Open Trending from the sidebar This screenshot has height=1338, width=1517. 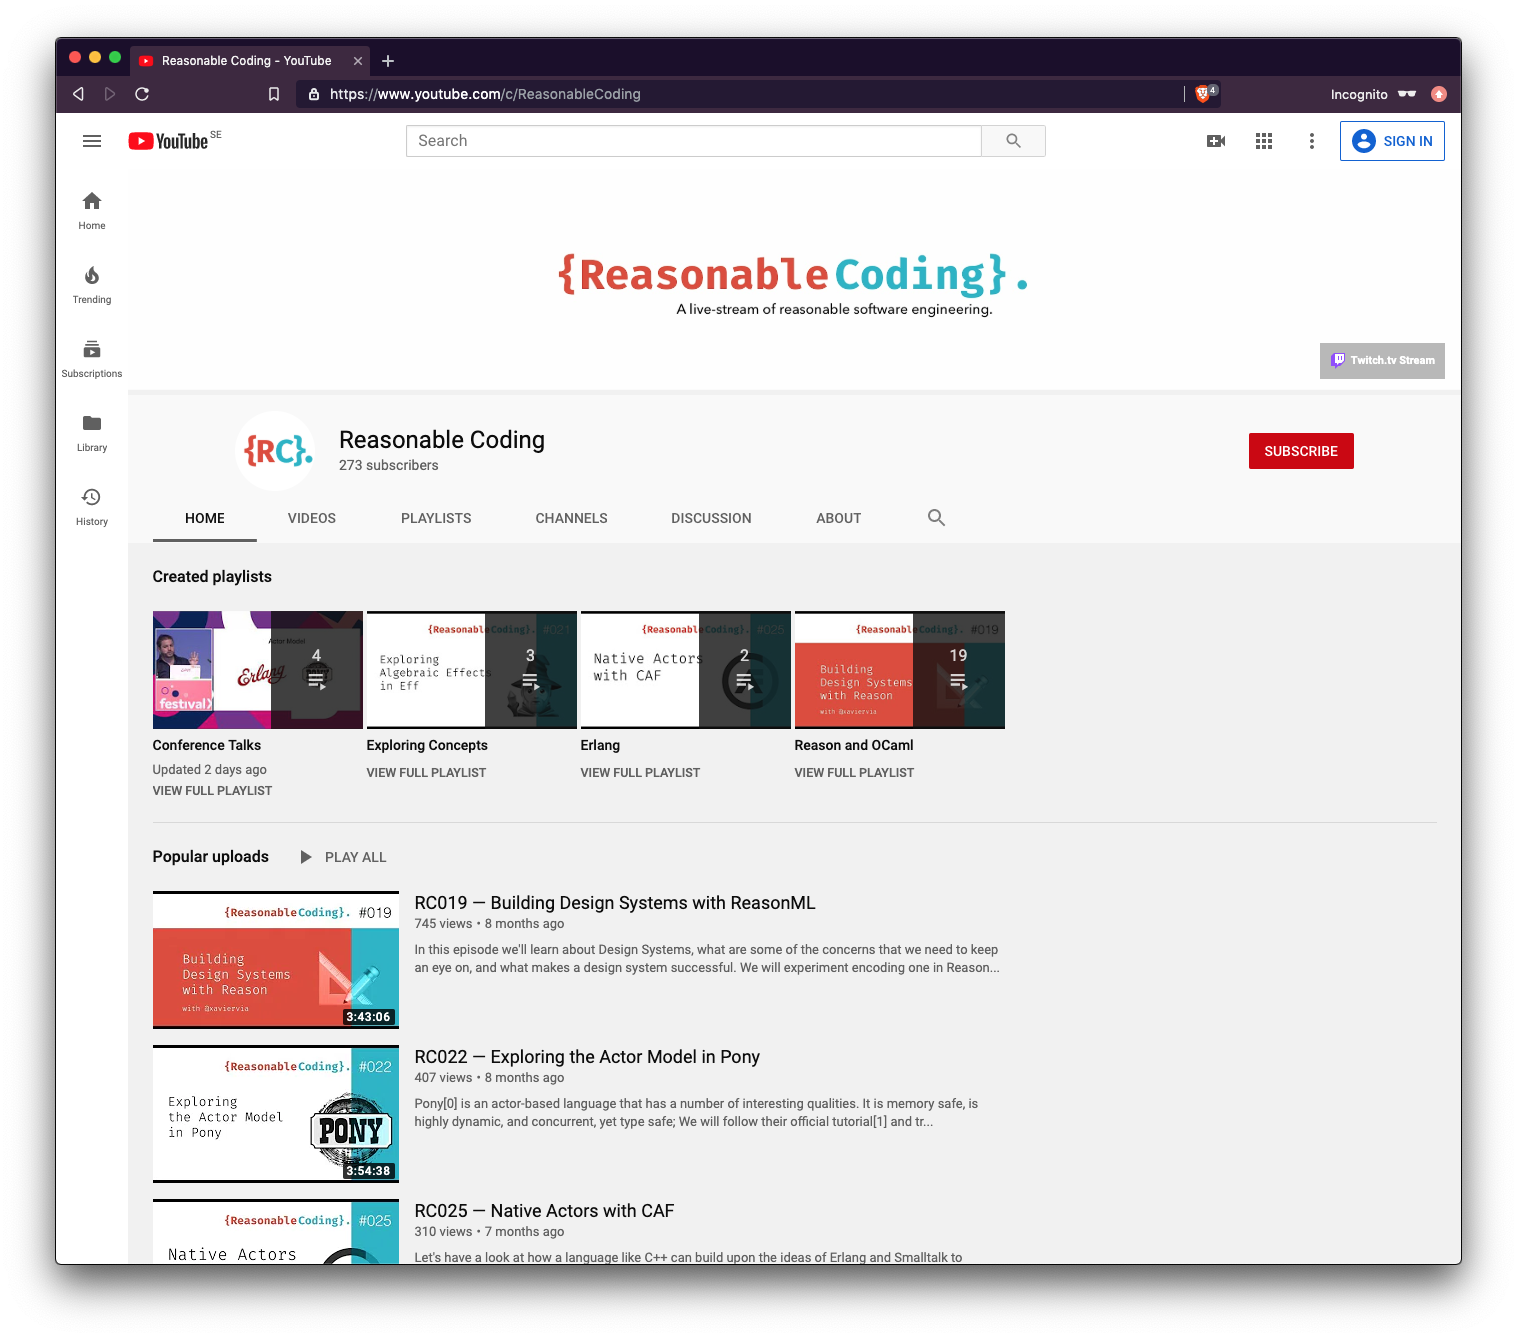tap(91, 283)
